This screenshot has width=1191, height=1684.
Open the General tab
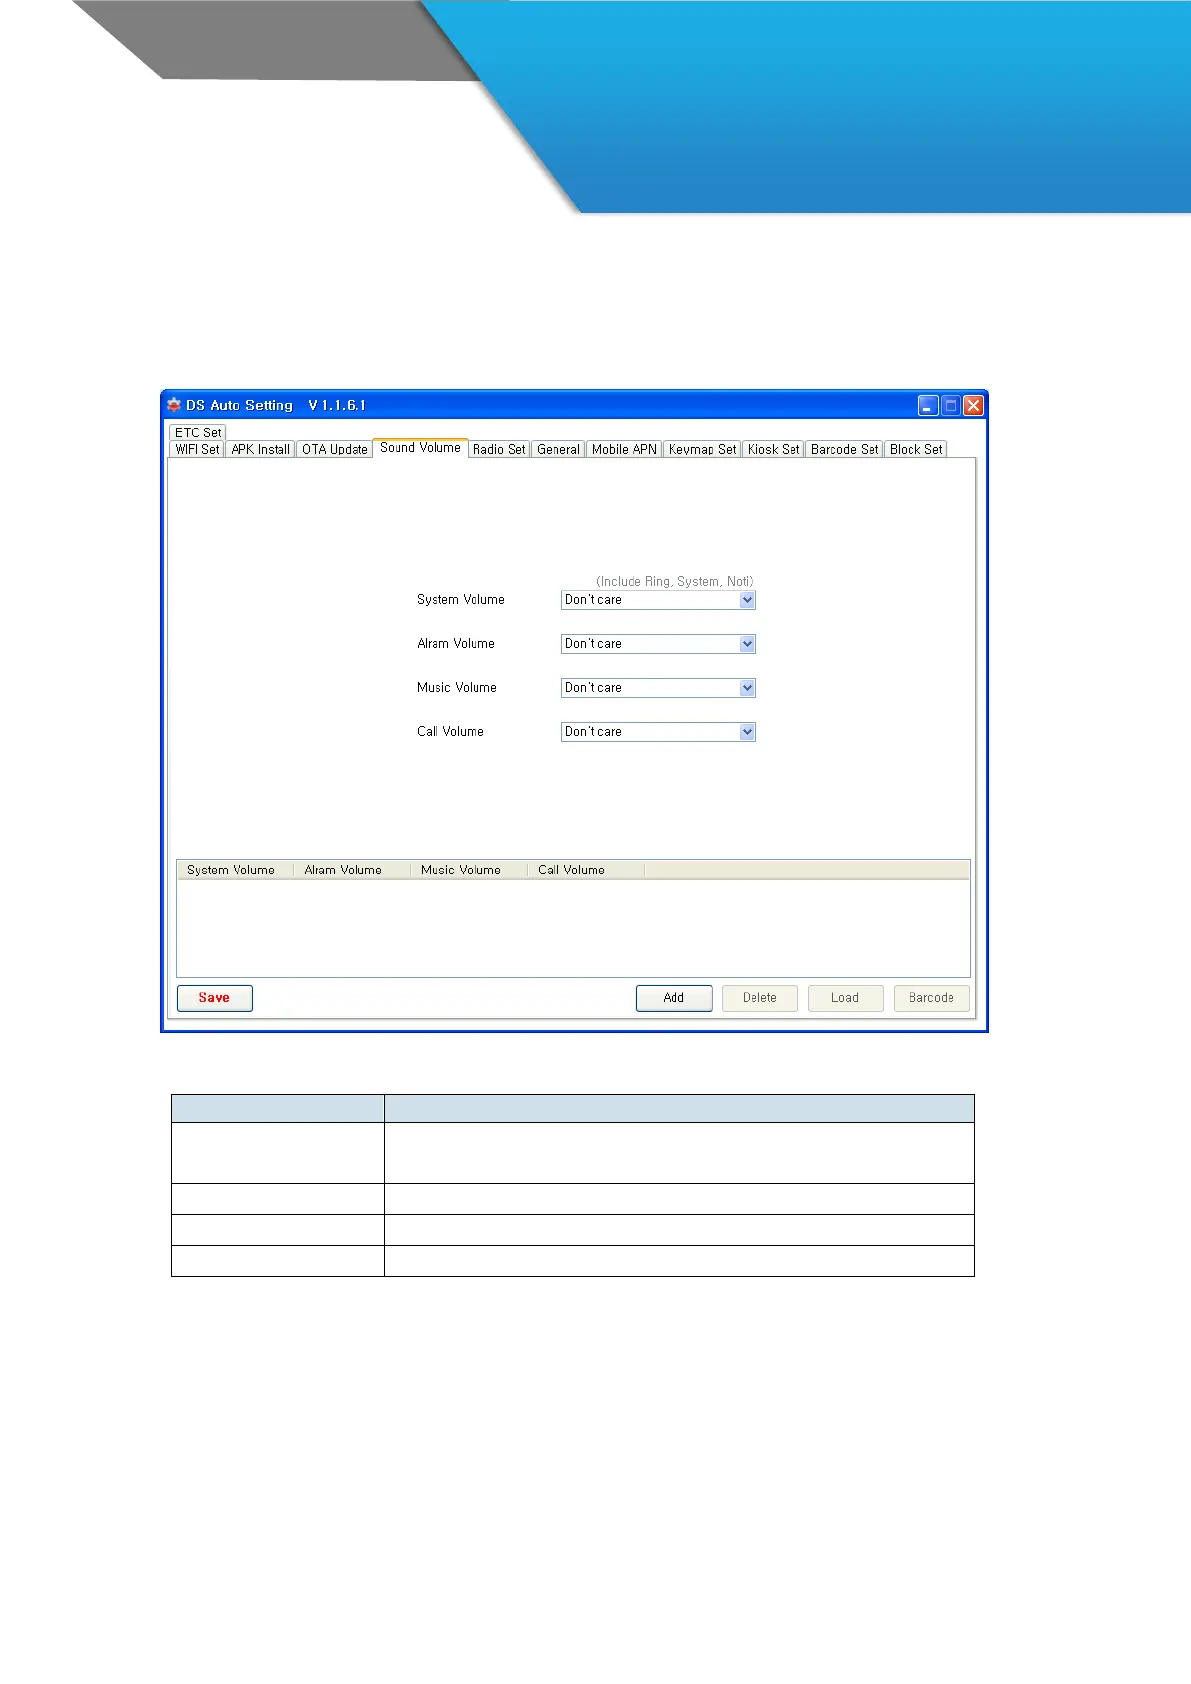(558, 449)
